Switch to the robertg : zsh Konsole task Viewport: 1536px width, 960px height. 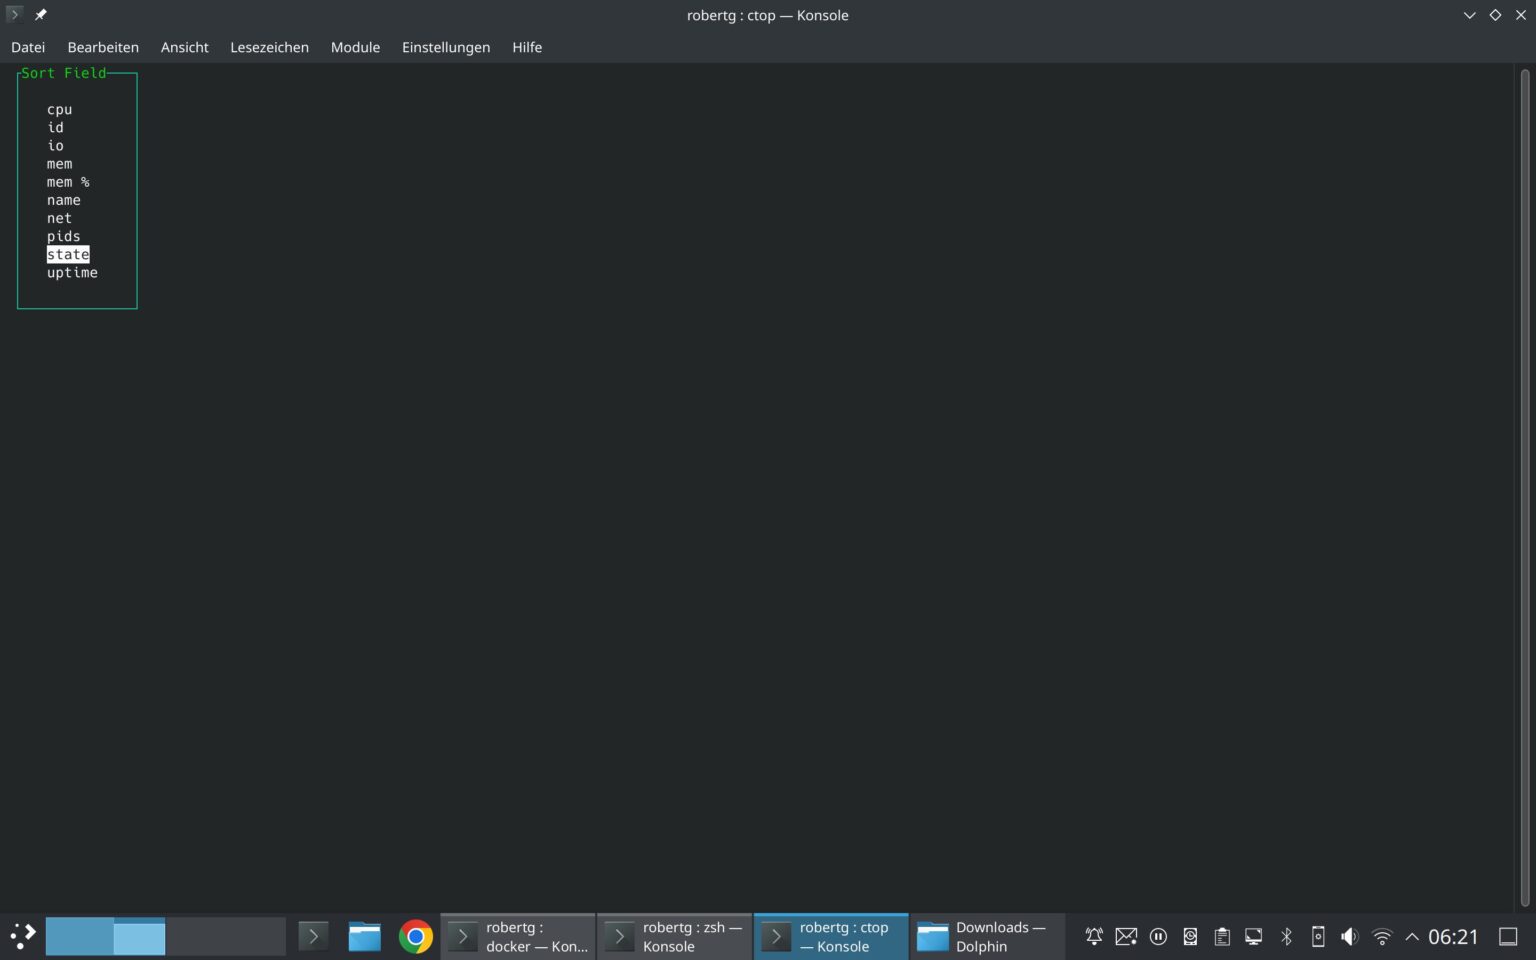pyautogui.click(x=675, y=937)
